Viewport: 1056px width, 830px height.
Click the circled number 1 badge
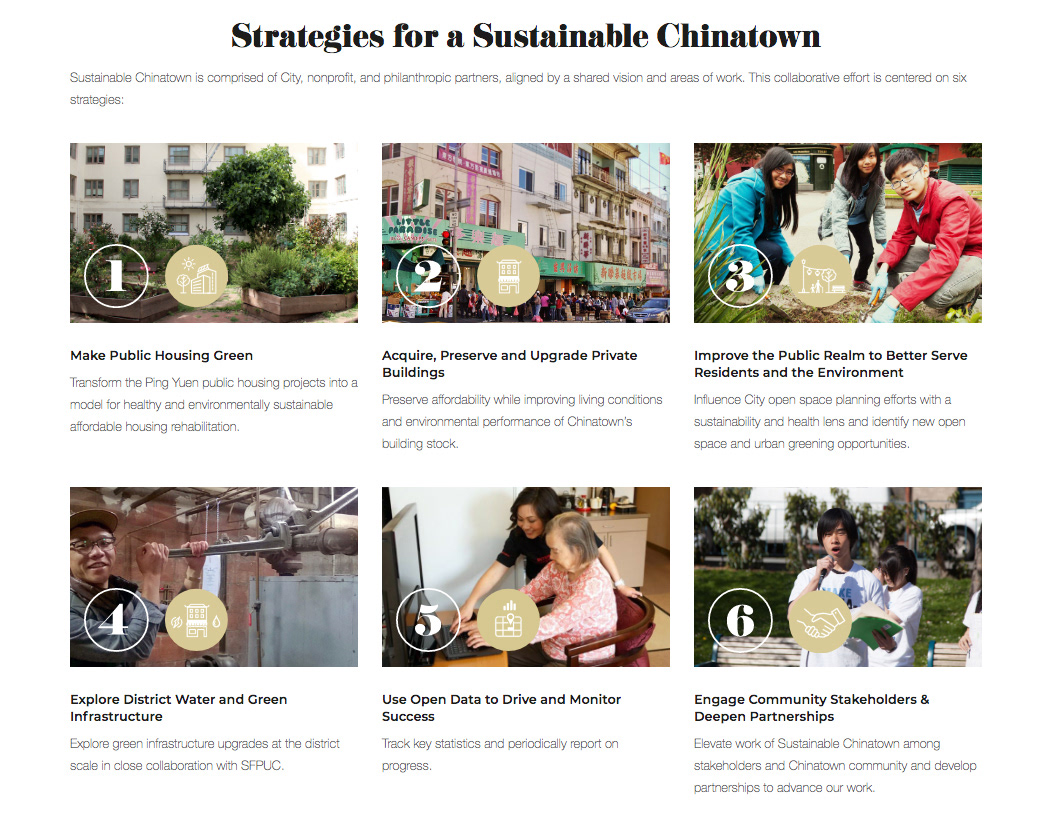116,276
